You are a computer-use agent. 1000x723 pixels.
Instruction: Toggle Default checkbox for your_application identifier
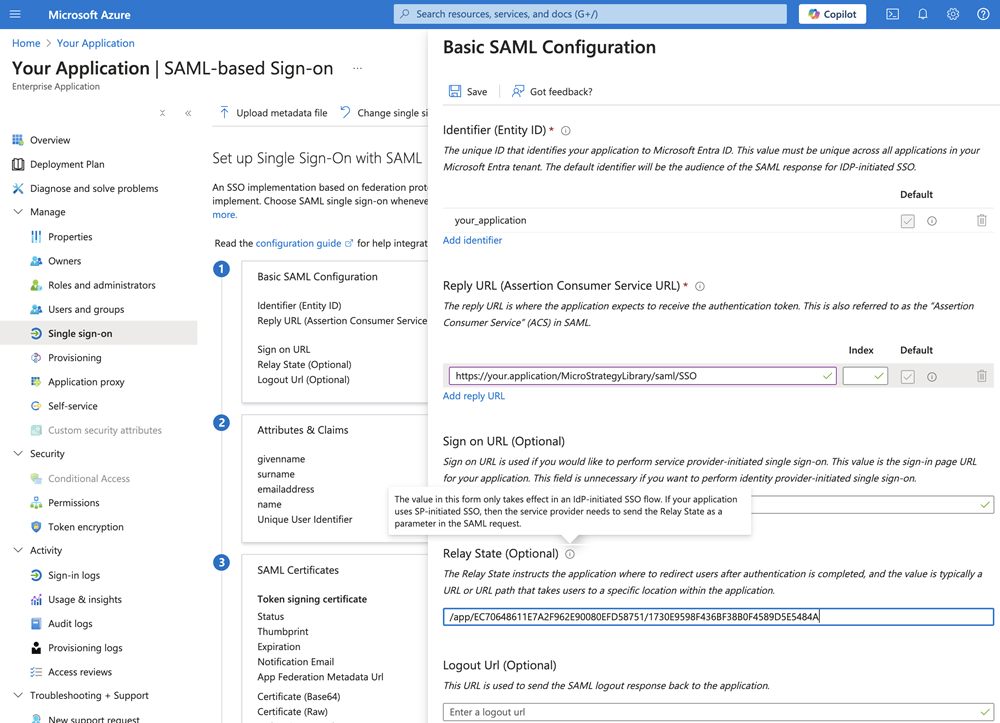tap(908, 221)
